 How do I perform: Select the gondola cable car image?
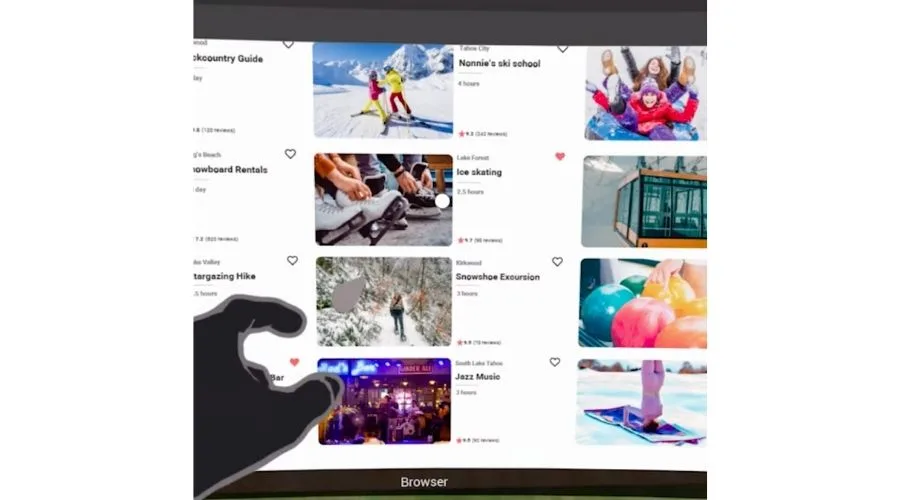pos(644,201)
